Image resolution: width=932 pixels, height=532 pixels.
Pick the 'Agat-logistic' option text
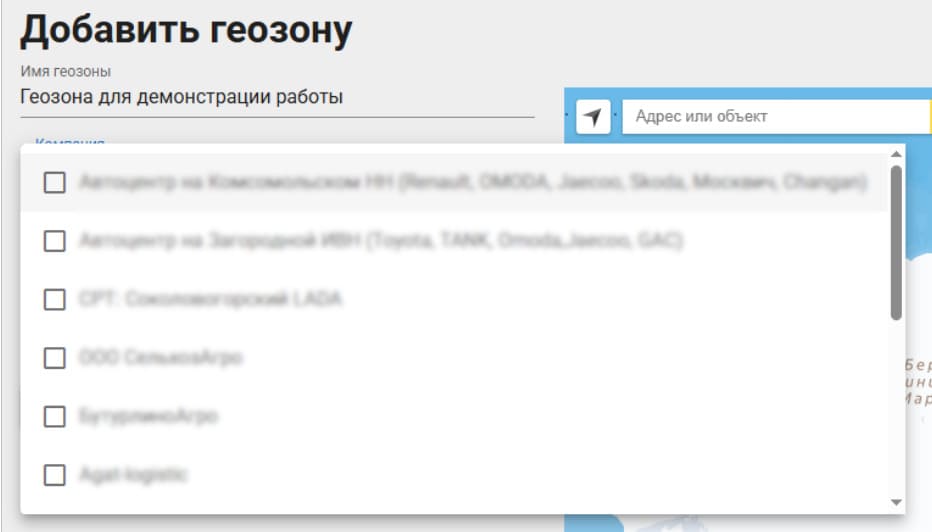(134, 475)
